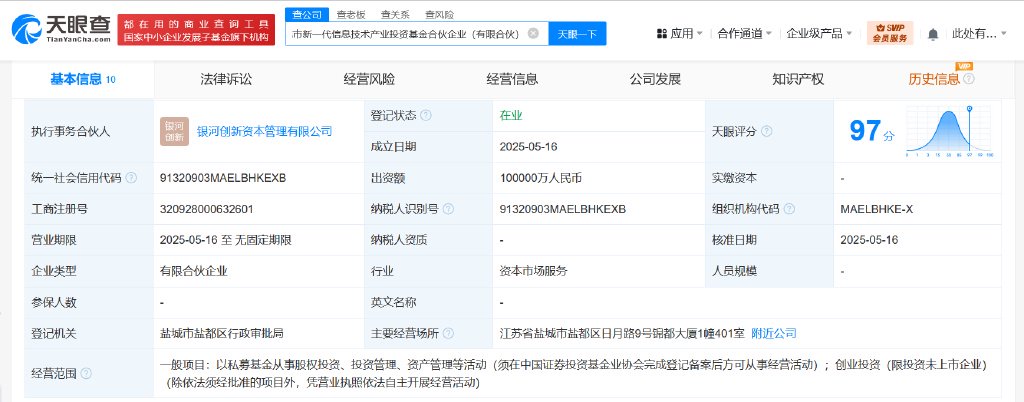
Task: Open the 此处有 account dropdown
Action: pos(979,33)
